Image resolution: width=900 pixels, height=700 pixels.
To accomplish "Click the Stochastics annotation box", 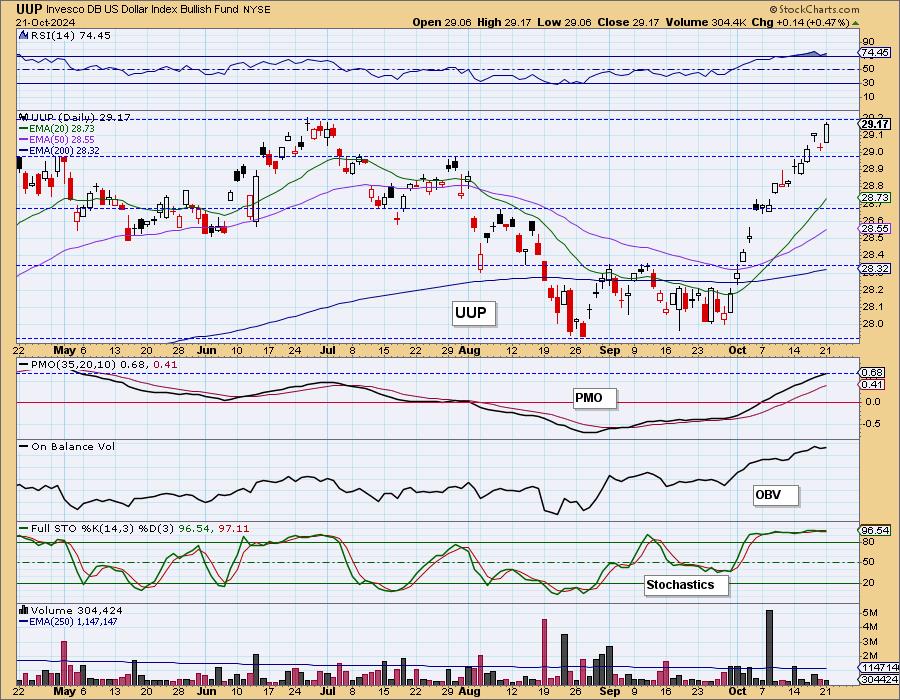I will [685, 585].
